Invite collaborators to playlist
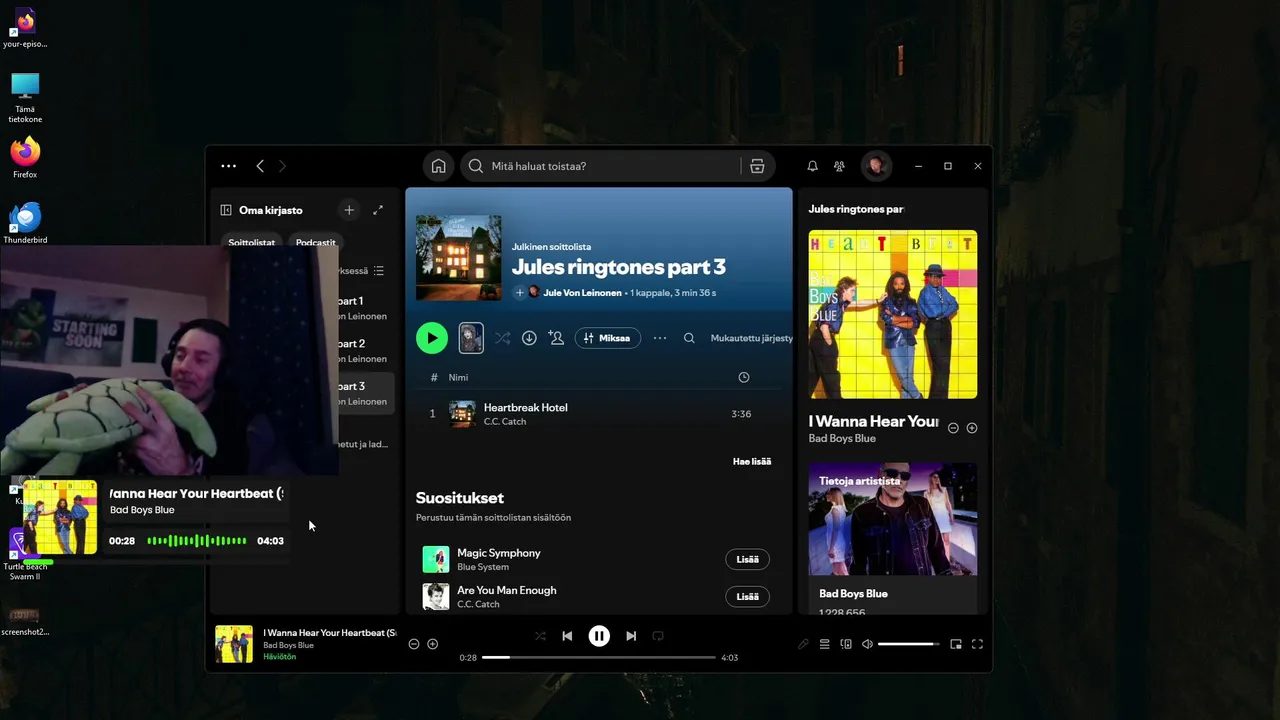 pyautogui.click(x=556, y=338)
